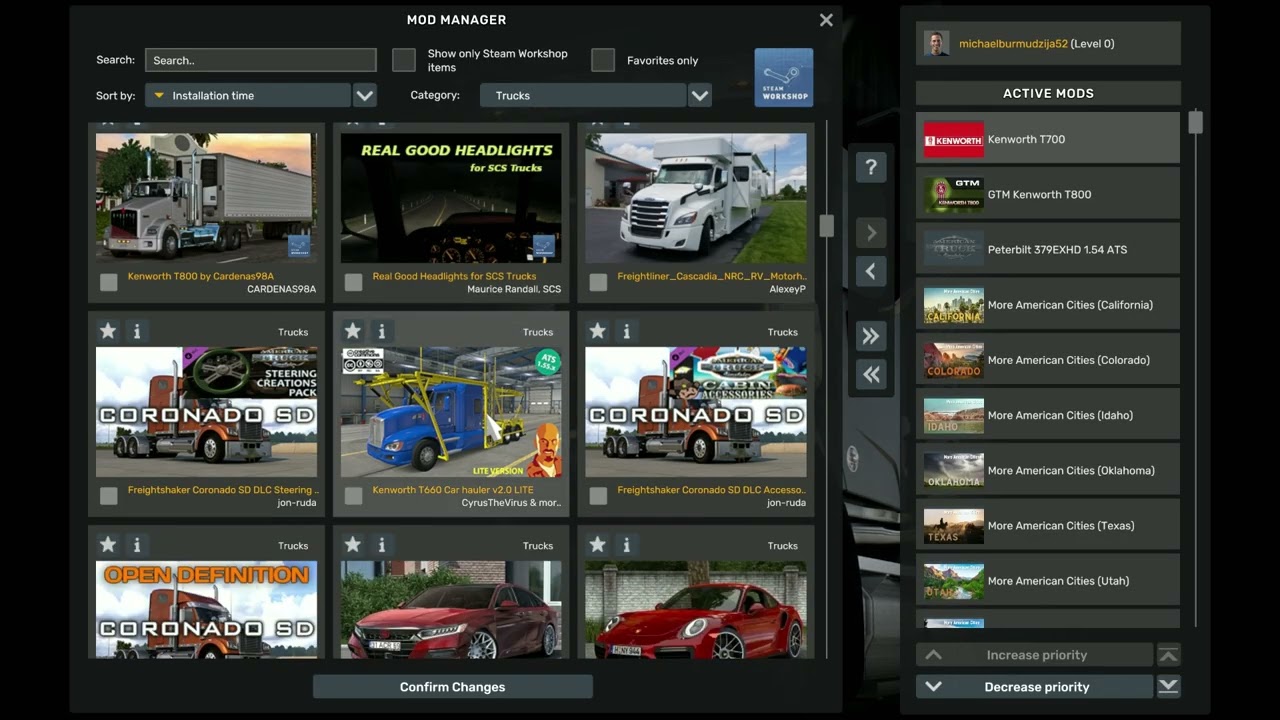The image size is (1280, 720).
Task: Click the user profile avatar
Action: 937,43
